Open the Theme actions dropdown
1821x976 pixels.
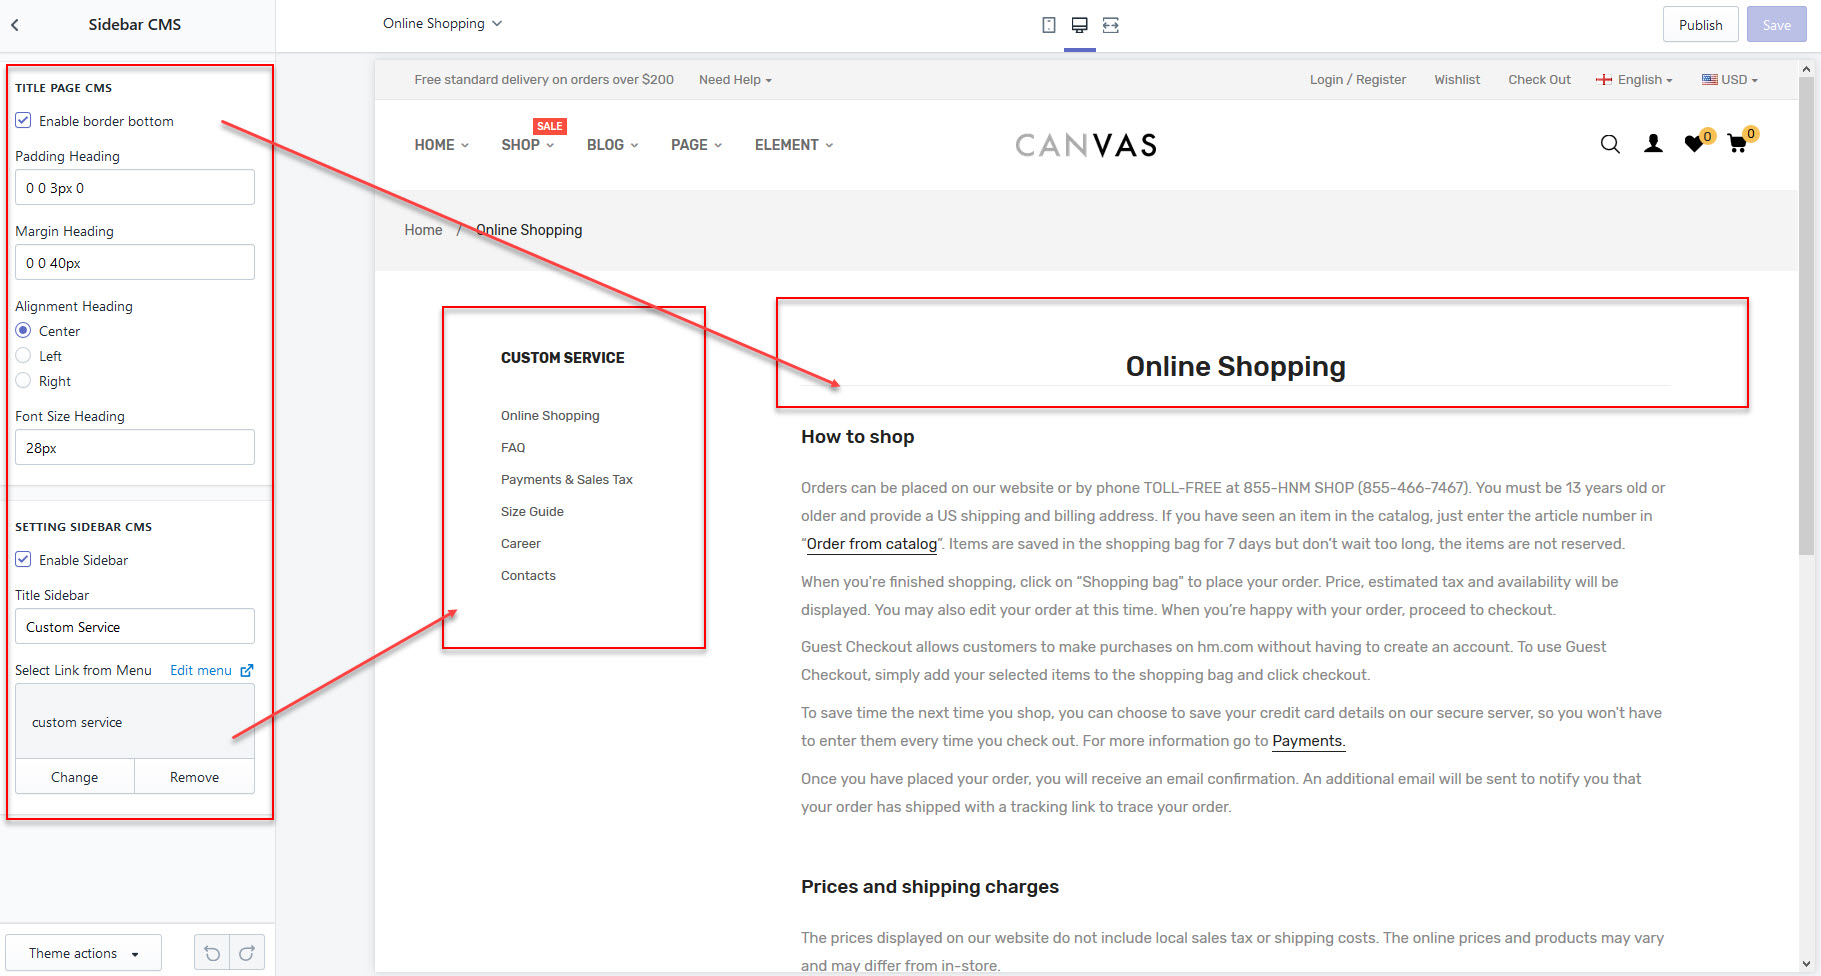pyautogui.click(x=84, y=953)
